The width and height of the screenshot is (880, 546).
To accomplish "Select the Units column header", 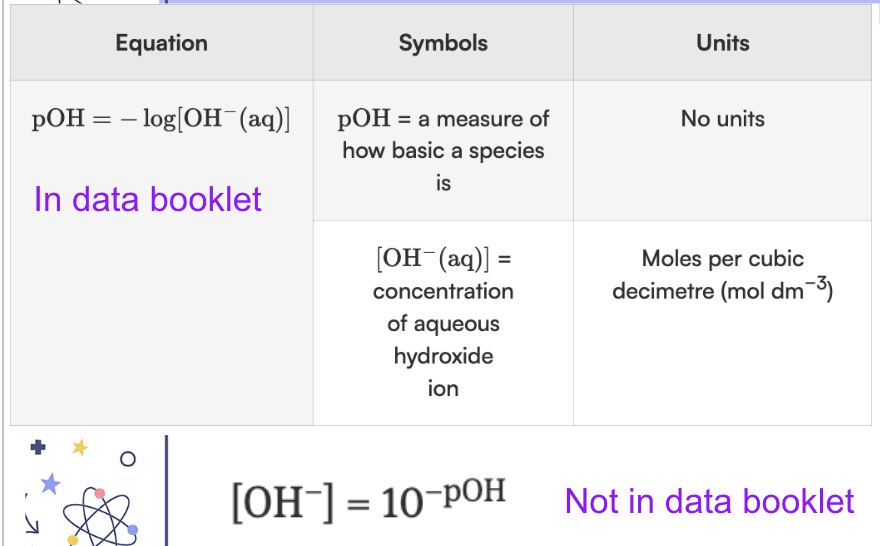I will click(x=722, y=43).
